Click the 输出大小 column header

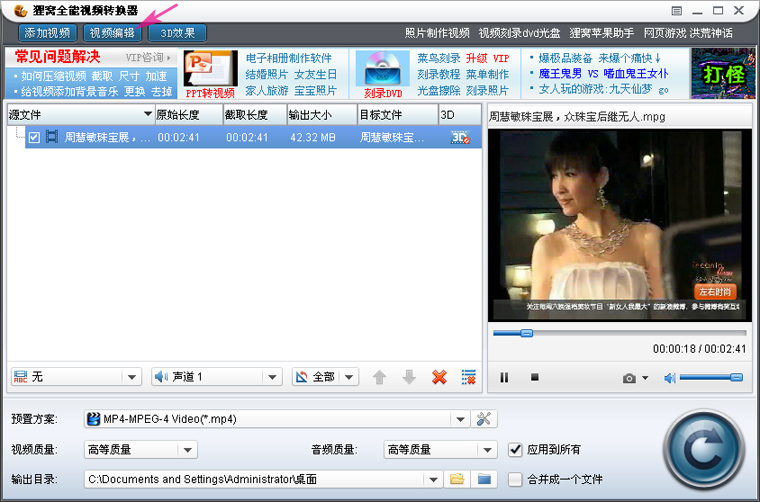tap(322, 115)
